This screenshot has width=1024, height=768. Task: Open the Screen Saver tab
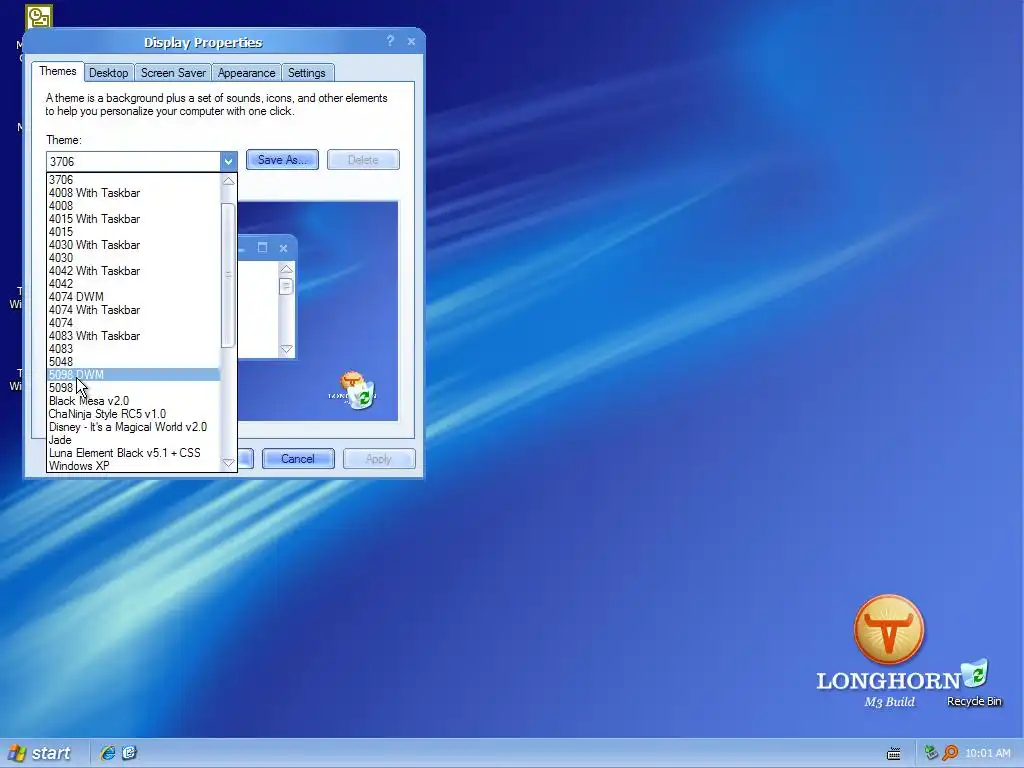pos(173,72)
